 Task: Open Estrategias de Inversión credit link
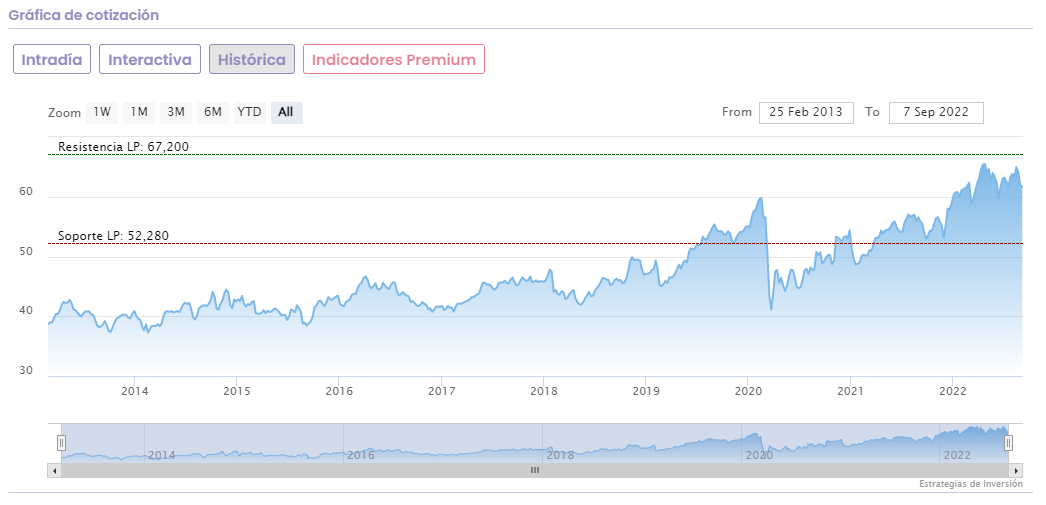[970, 484]
